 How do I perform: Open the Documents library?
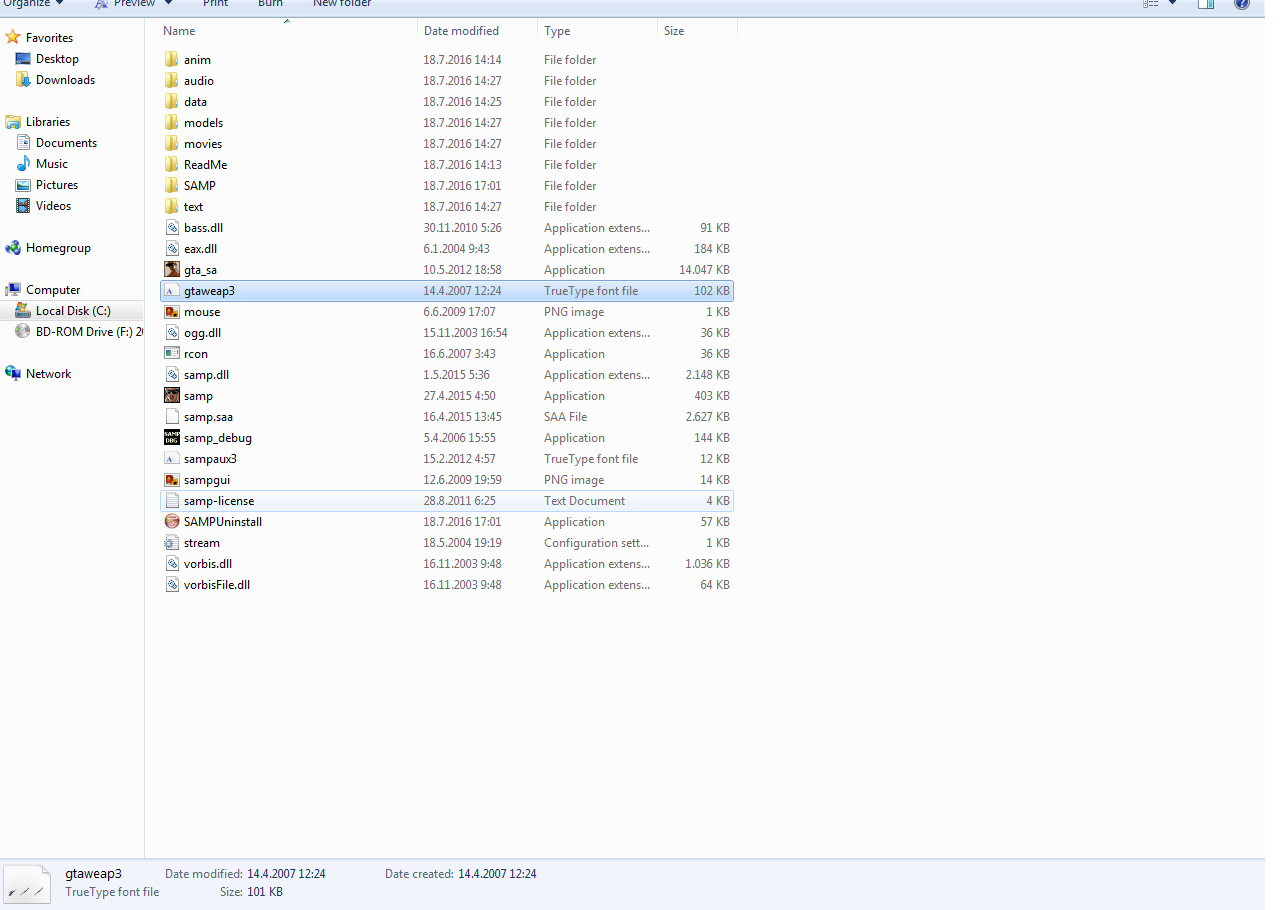(66, 143)
